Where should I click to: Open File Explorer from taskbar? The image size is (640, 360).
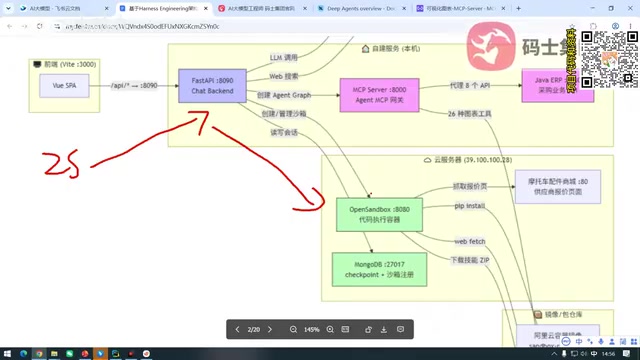click(x=54, y=353)
